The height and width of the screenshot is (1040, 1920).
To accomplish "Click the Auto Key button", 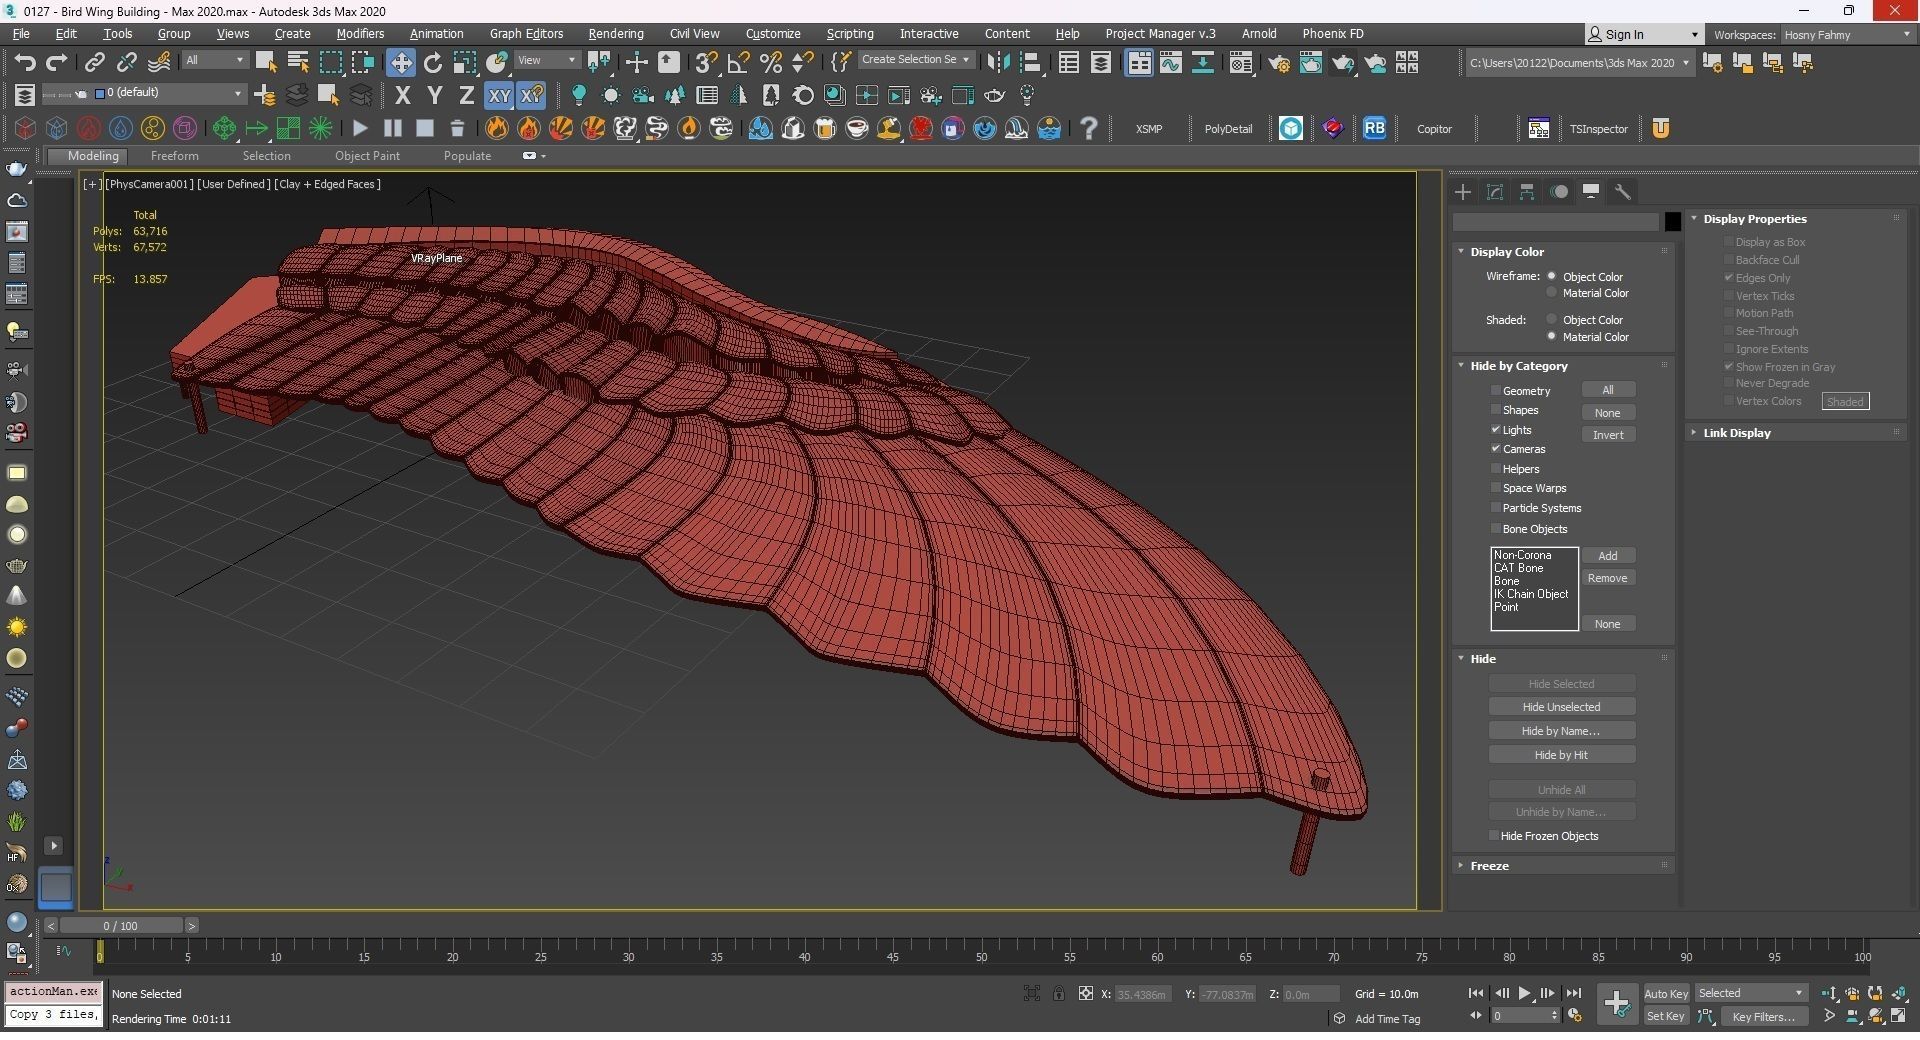I will click(x=1666, y=993).
